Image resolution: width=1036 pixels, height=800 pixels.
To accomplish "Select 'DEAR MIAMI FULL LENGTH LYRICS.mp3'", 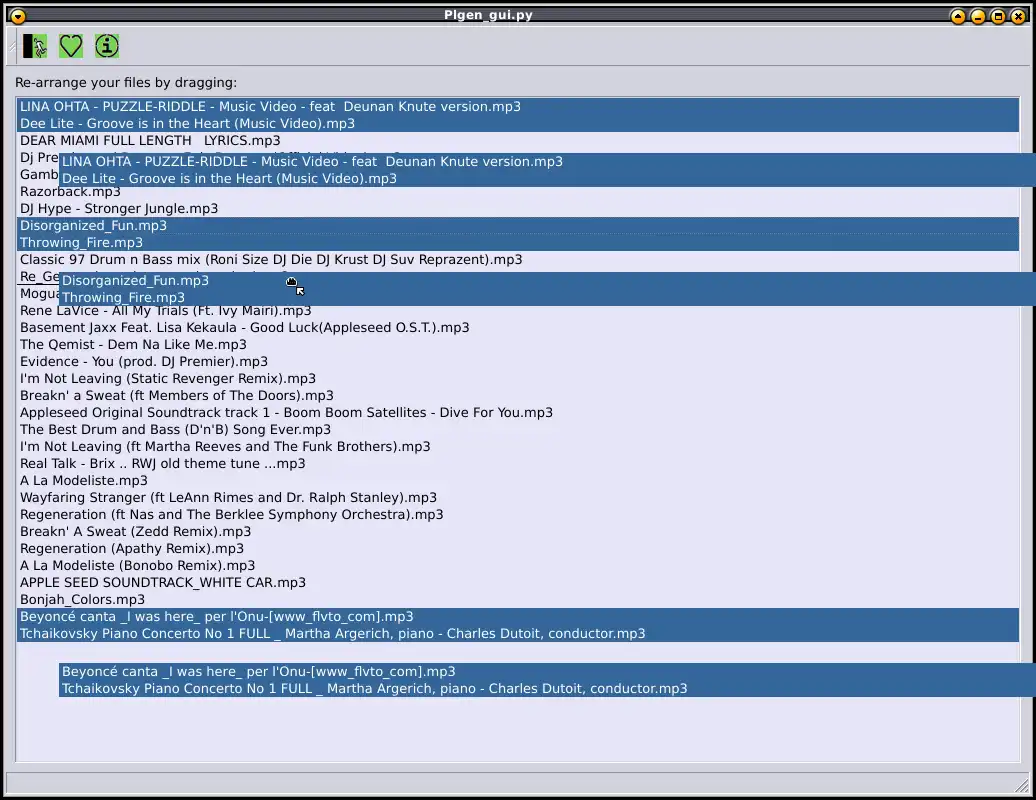I will point(518,141).
